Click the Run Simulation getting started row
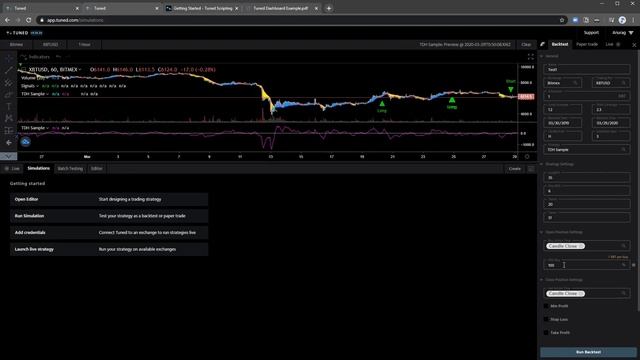Image resolution: width=640 pixels, height=360 pixels. 109,216
